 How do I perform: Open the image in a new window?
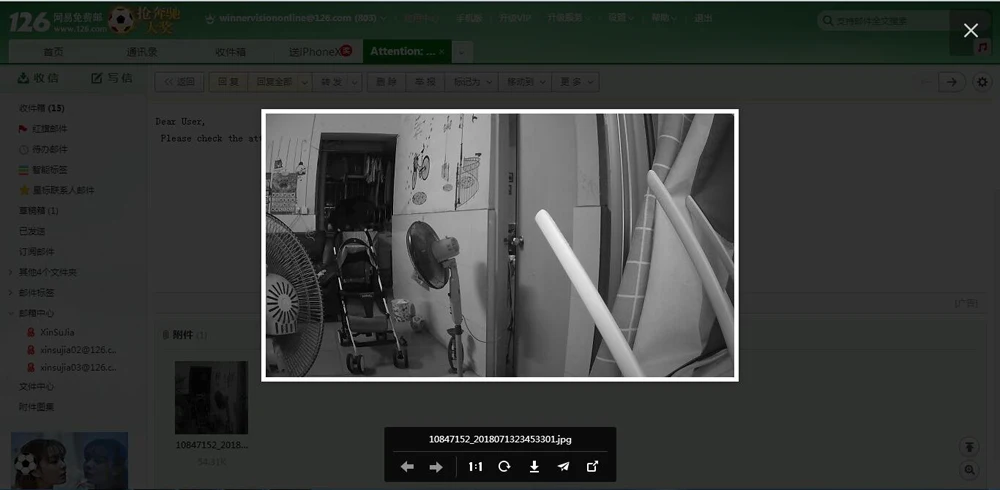592,467
